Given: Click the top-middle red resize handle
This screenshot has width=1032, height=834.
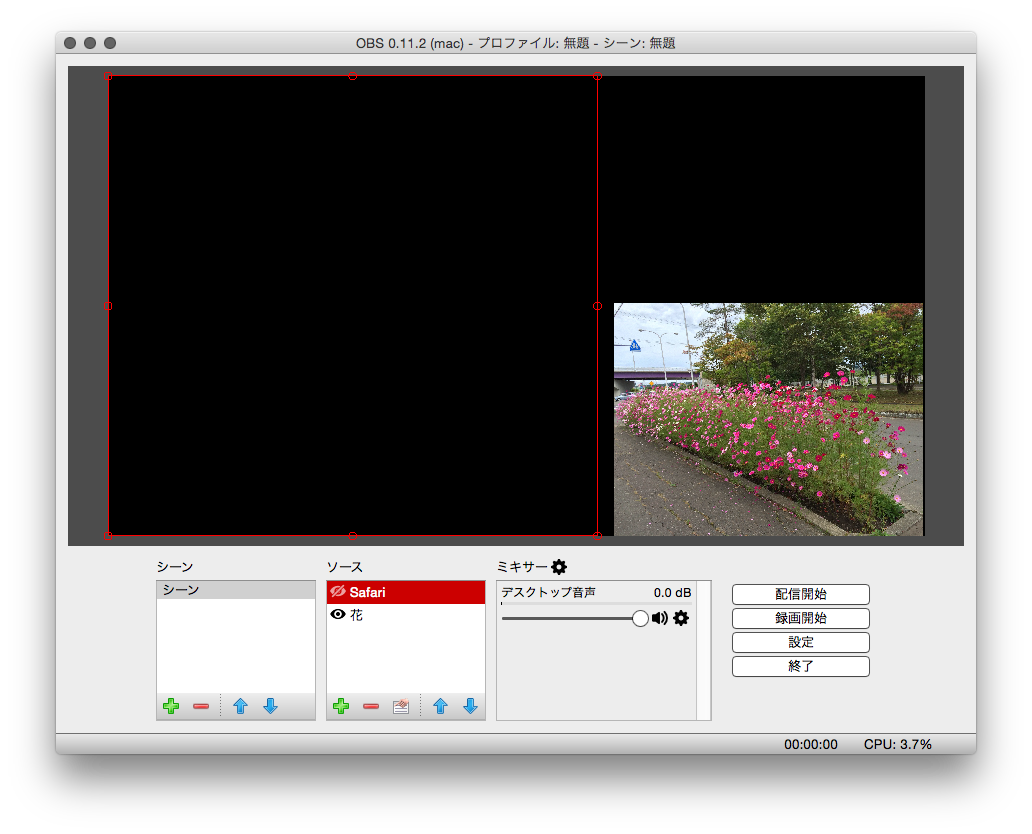Looking at the screenshot, I should (353, 76).
